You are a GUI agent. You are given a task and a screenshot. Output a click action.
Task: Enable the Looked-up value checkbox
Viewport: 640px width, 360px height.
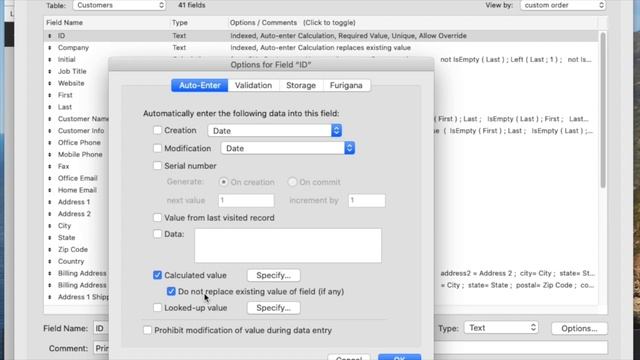point(157,308)
